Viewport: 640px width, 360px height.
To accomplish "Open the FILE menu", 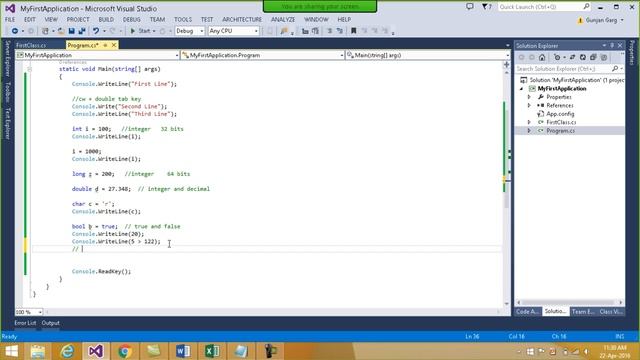I will (x=10, y=20).
